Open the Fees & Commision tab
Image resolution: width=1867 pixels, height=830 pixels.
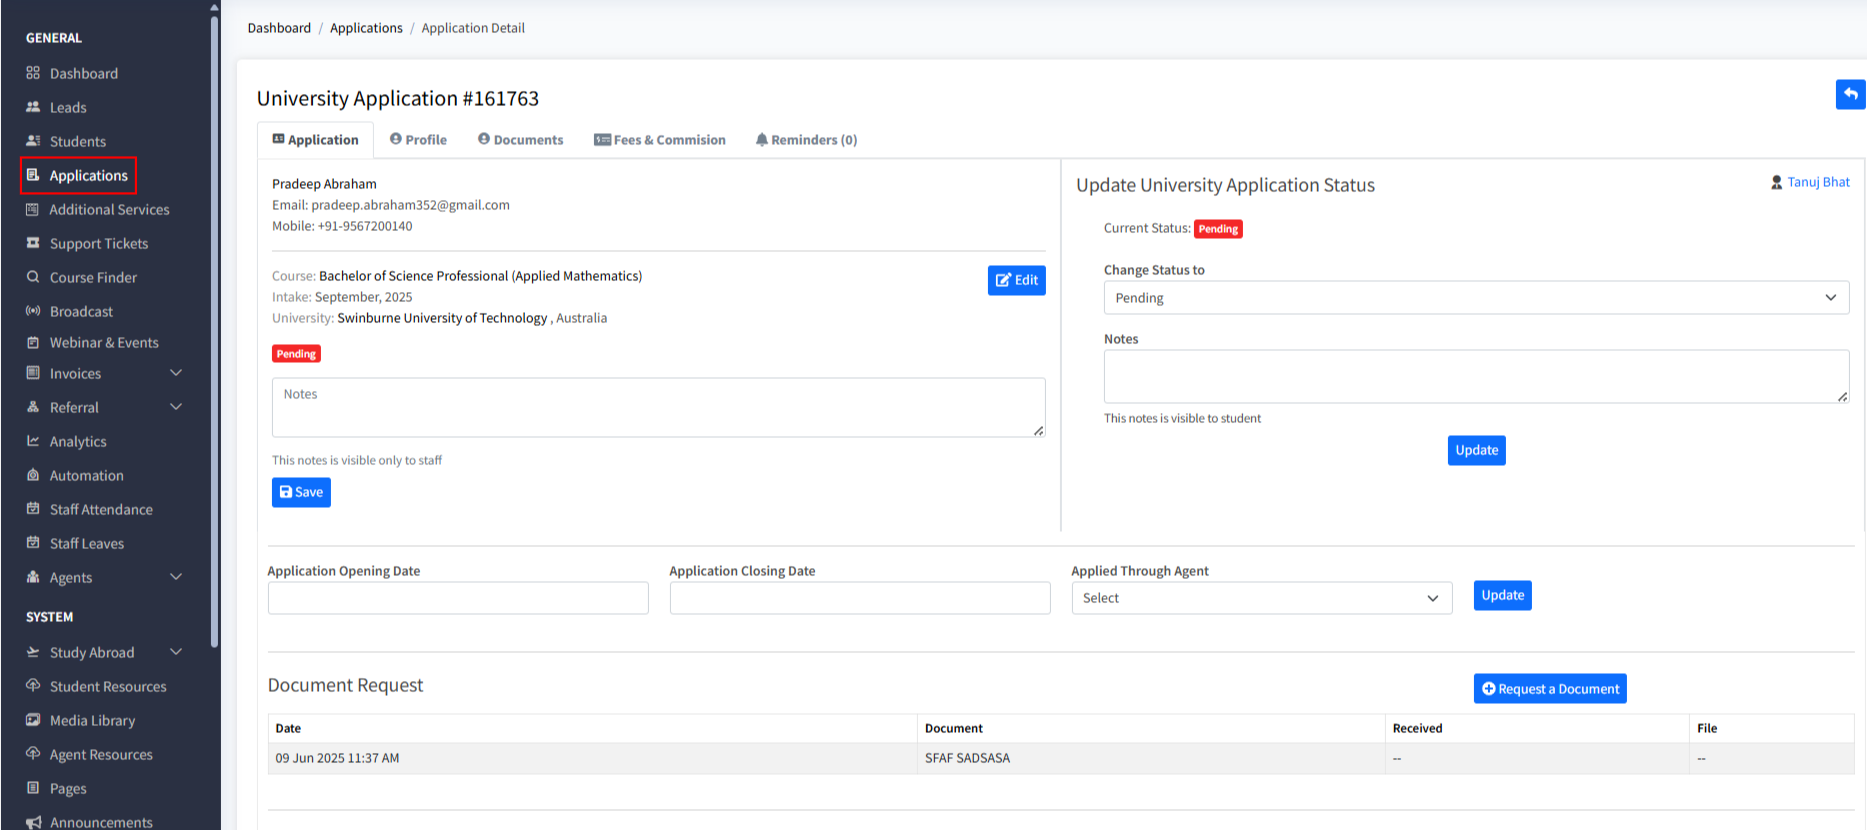tap(660, 140)
